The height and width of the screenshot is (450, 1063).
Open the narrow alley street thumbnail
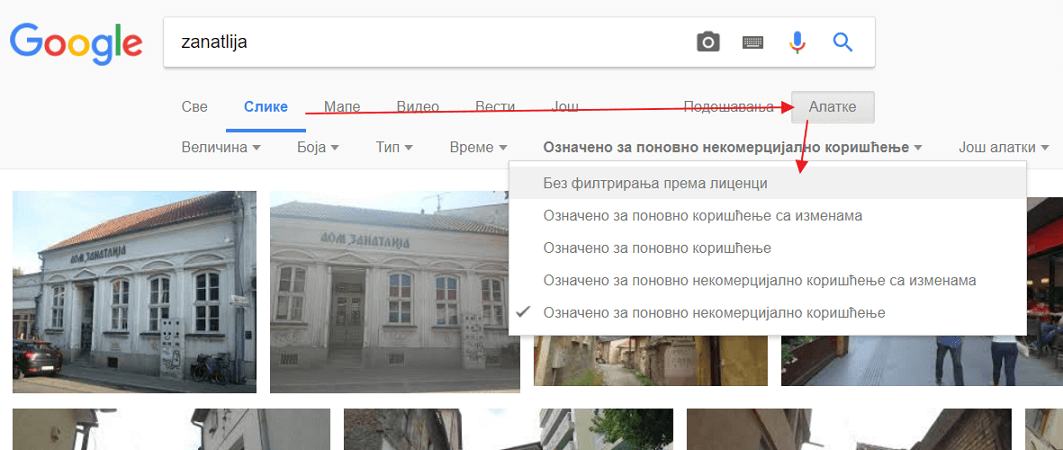[651, 361]
